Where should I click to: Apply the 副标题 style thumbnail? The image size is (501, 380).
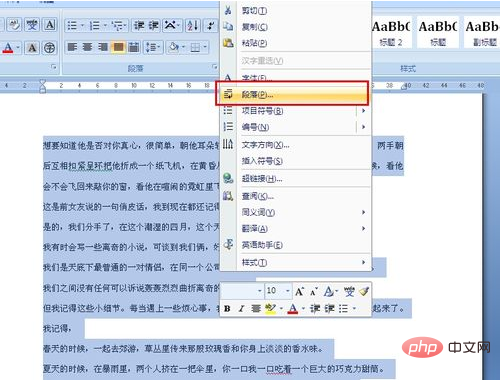coord(483,33)
